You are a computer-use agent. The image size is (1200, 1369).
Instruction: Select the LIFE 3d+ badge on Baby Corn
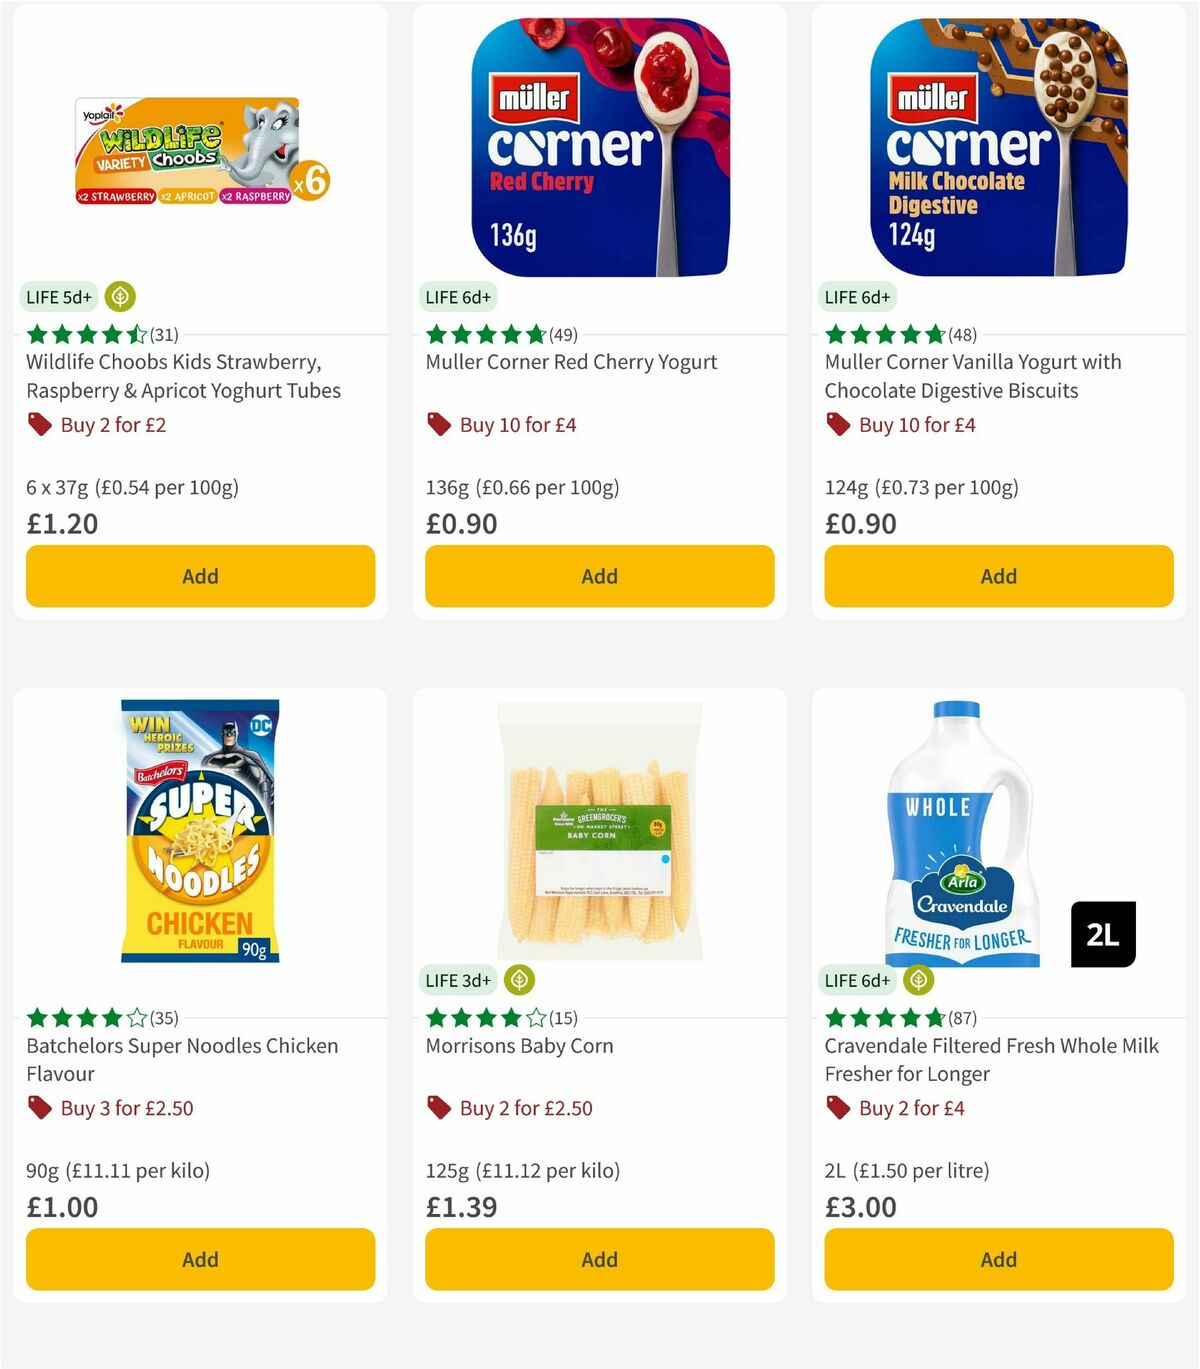tap(456, 981)
